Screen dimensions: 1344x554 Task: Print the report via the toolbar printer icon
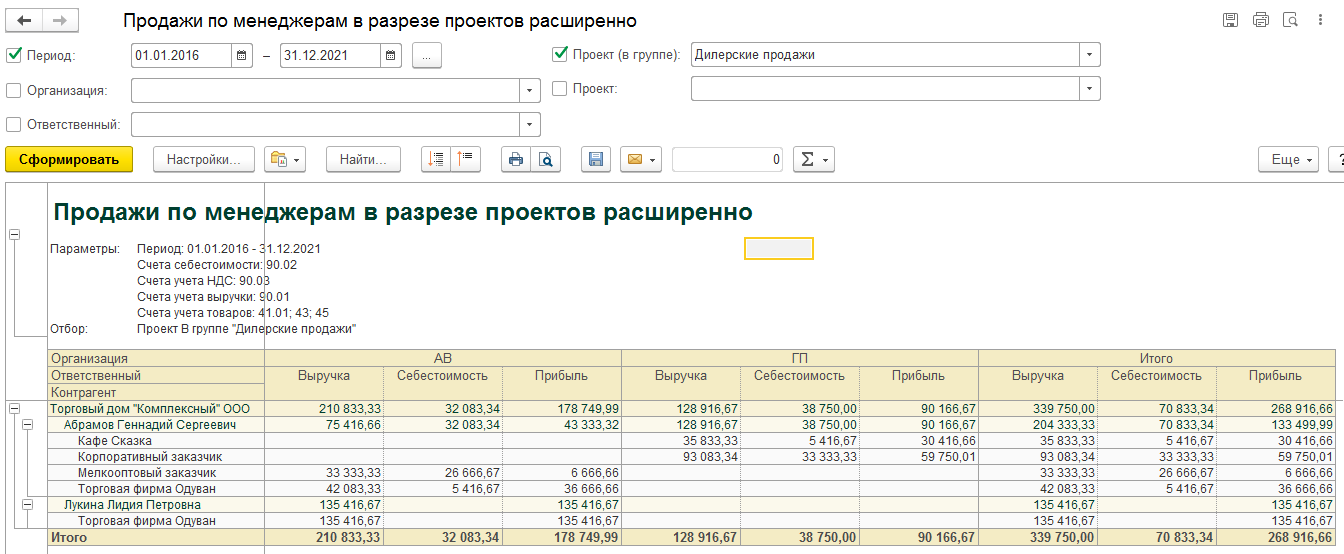point(516,159)
